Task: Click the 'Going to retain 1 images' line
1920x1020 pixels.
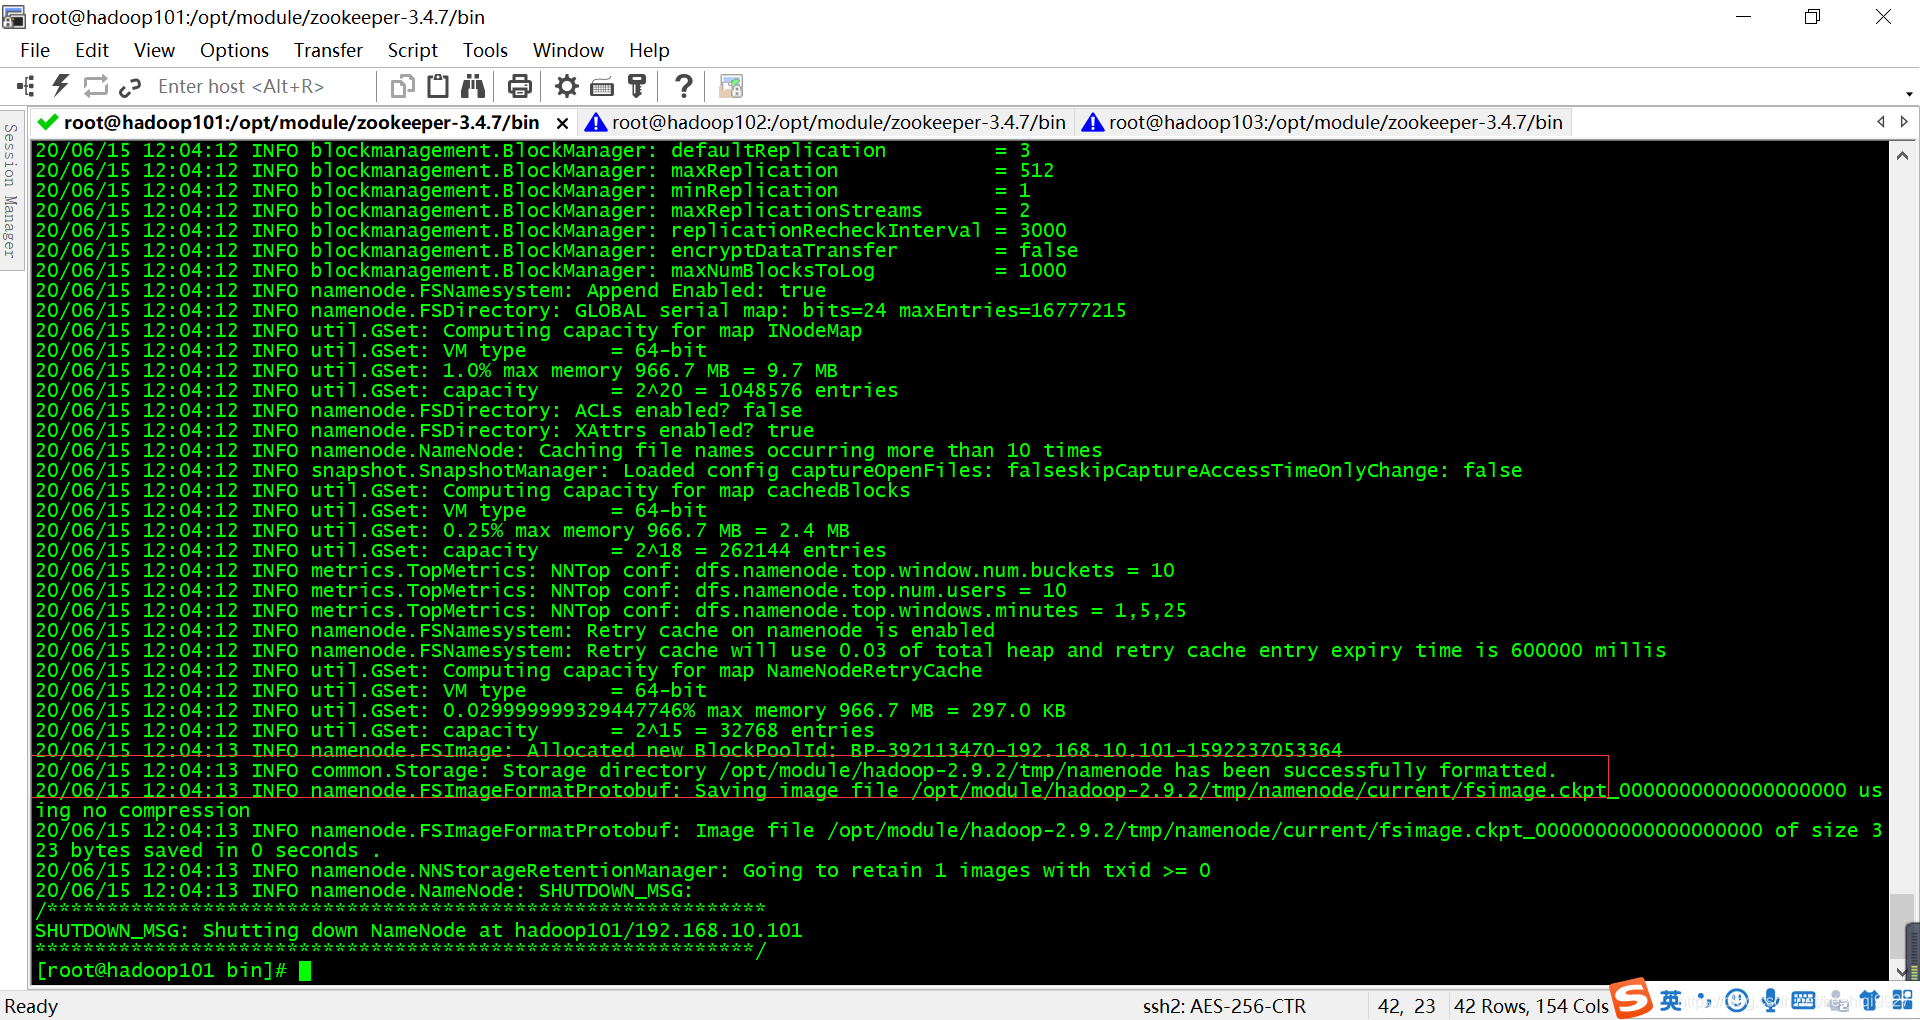Action: 623,870
